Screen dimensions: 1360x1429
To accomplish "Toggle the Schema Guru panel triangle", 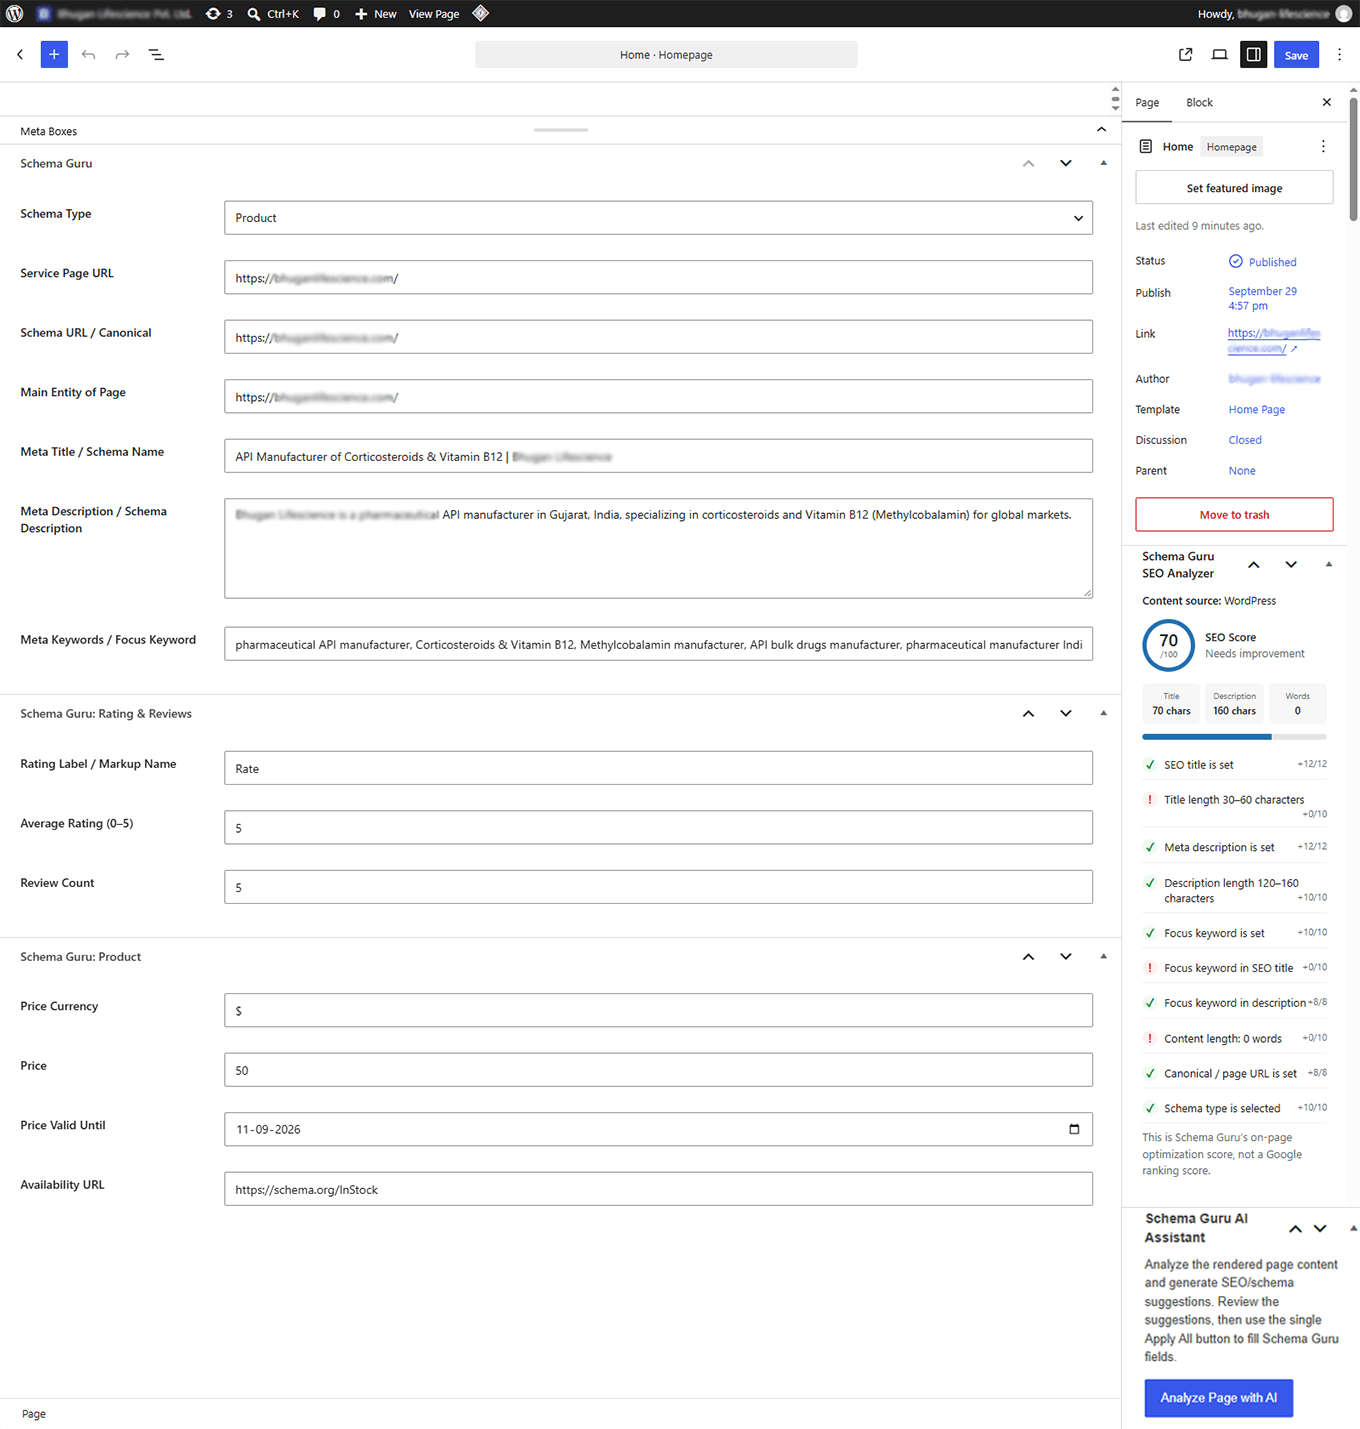I will [x=1104, y=163].
